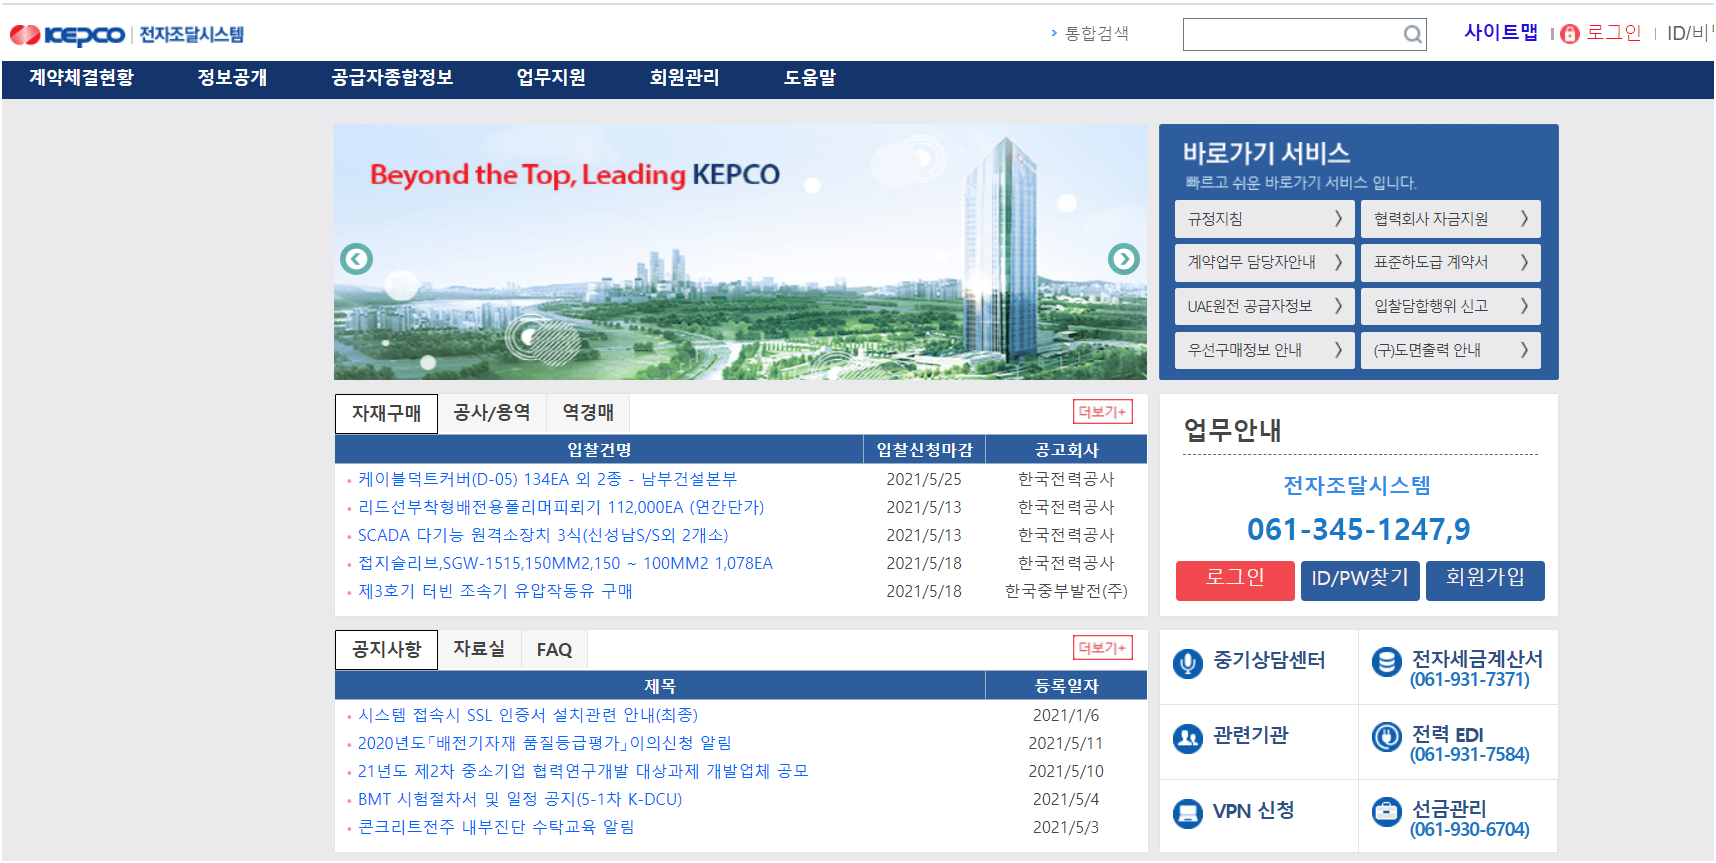The width and height of the screenshot is (1716, 863).
Task: Open 21년도 제2차 중소기업 협력연구개발 notice
Action: (583, 772)
